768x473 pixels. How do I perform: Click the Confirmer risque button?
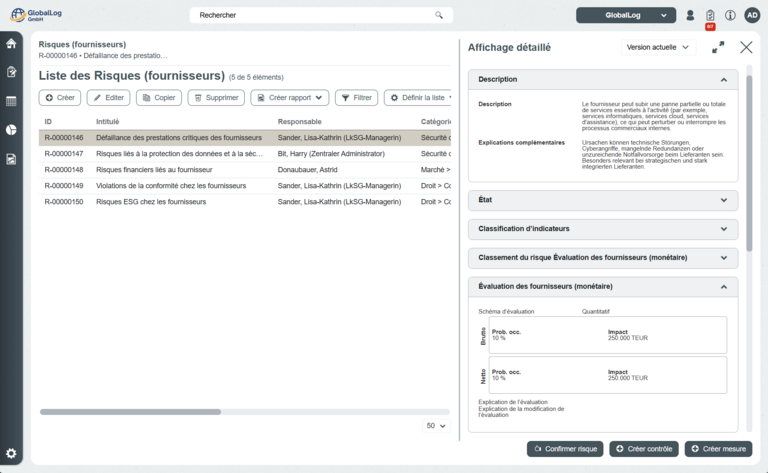[565, 449]
